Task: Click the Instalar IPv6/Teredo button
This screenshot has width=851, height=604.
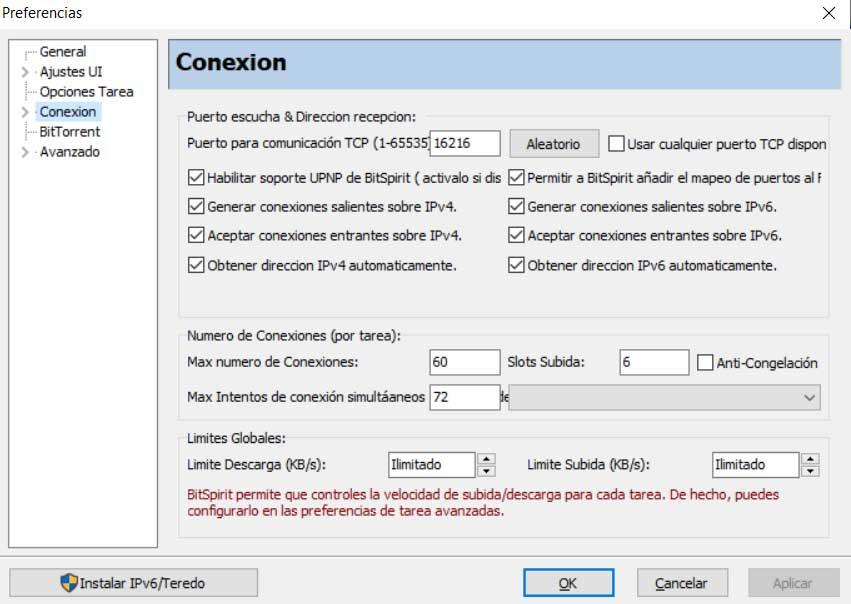Action: coord(134,583)
